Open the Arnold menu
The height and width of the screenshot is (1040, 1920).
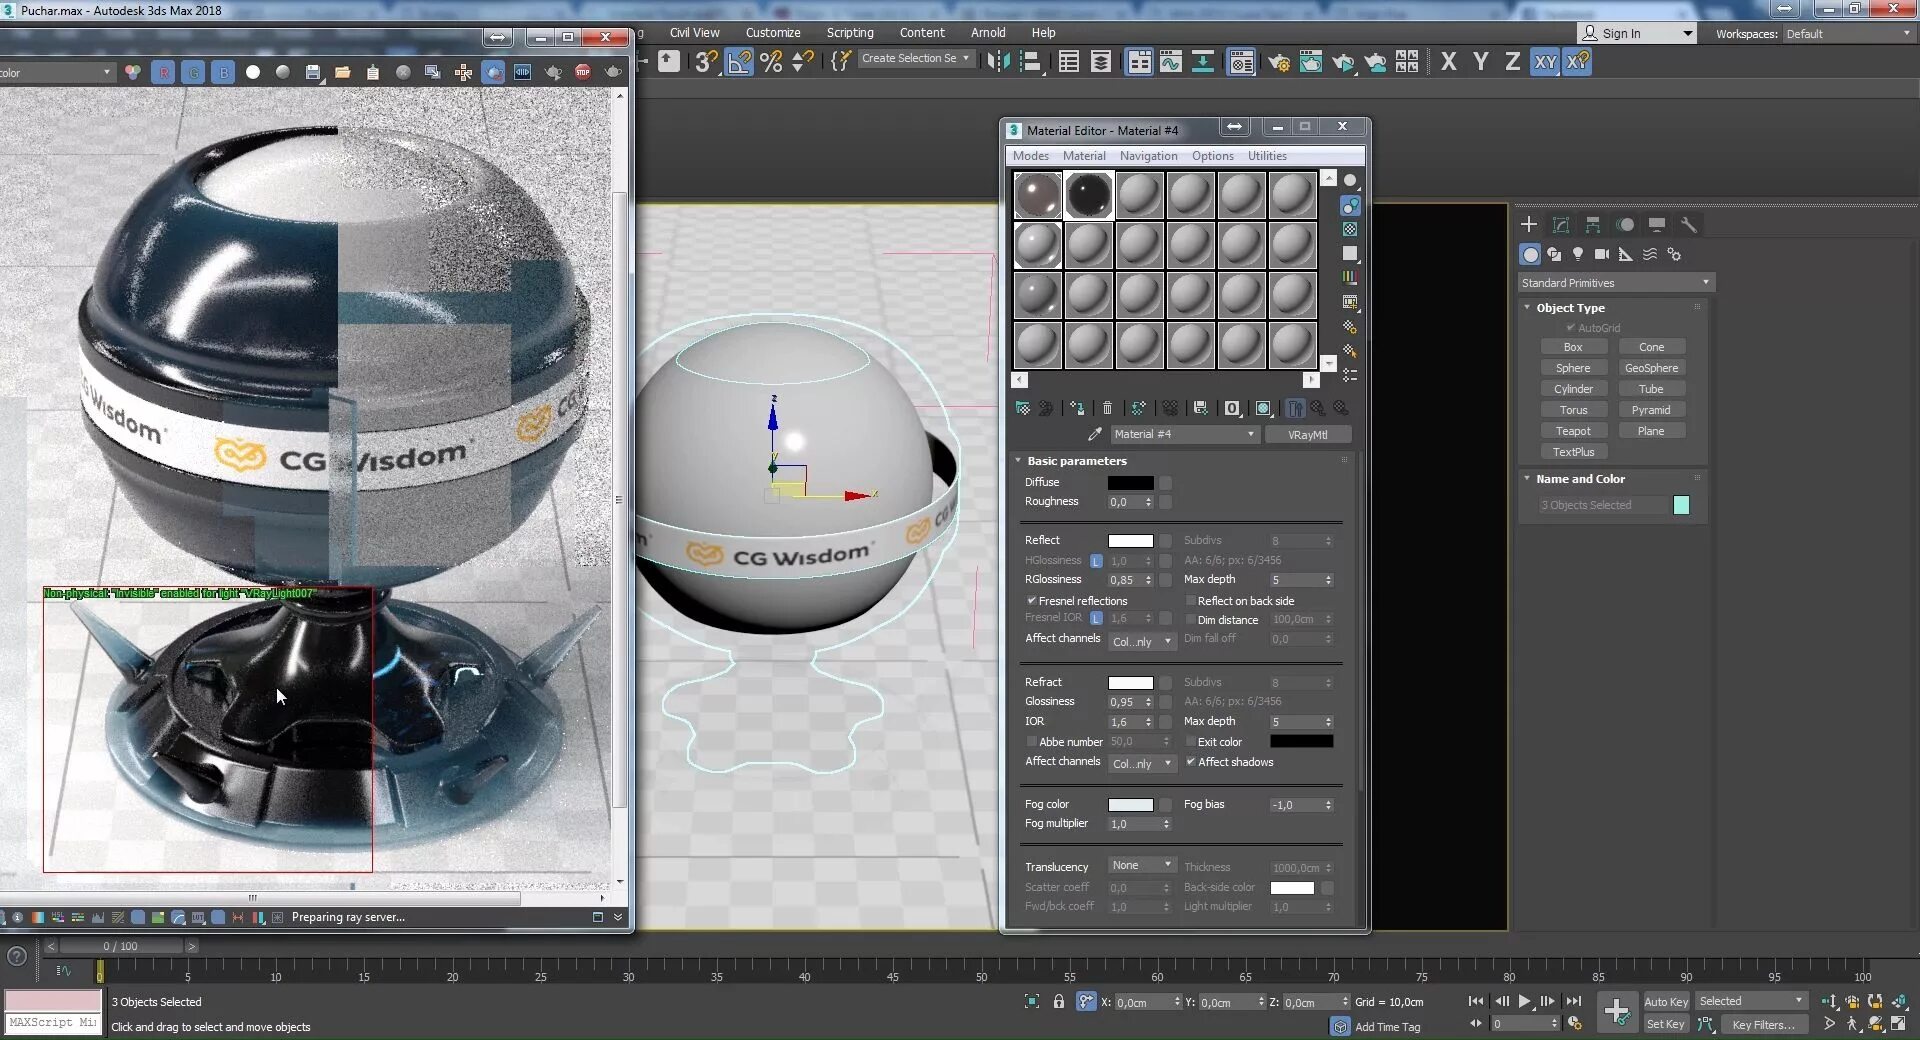988,33
